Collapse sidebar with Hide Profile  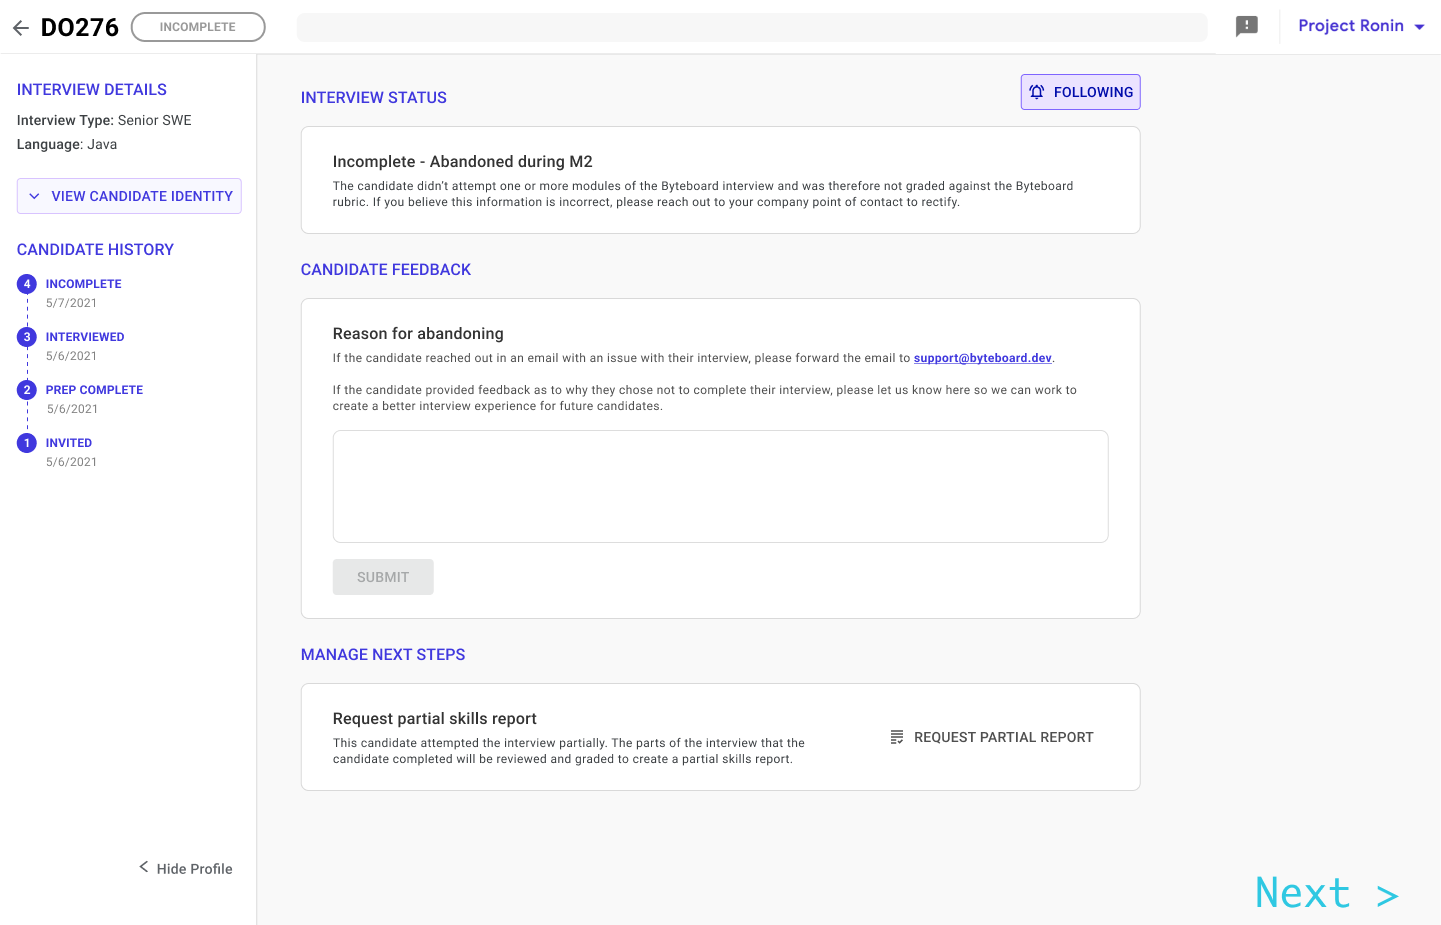tap(186, 868)
